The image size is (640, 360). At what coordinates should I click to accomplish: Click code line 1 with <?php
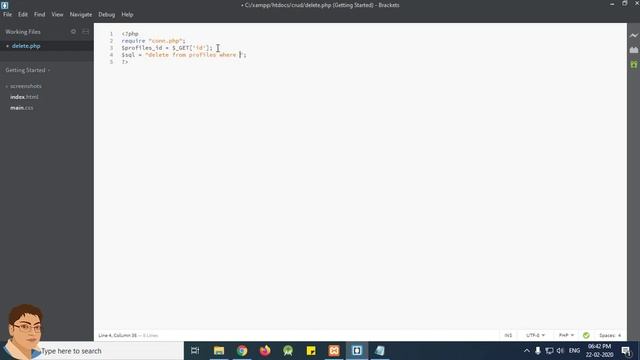[130, 34]
